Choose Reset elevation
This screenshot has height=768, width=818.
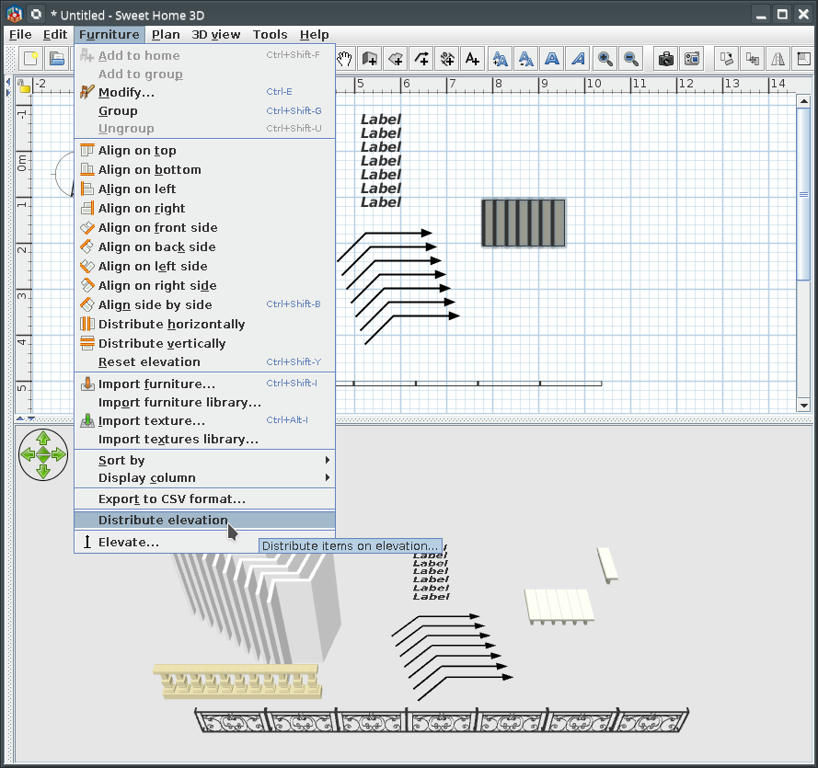tap(204, 362)
